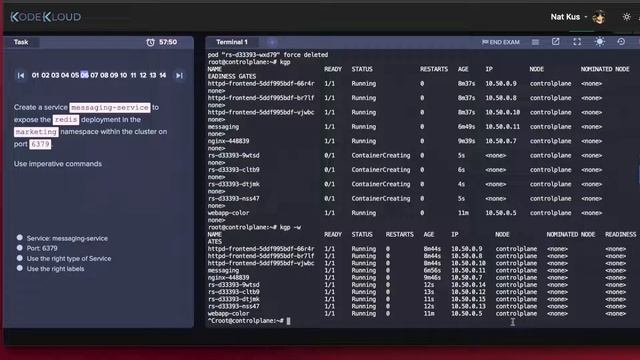640x360 pixels.
Task: Select the Task panel tab
Action: coord(21,42)
